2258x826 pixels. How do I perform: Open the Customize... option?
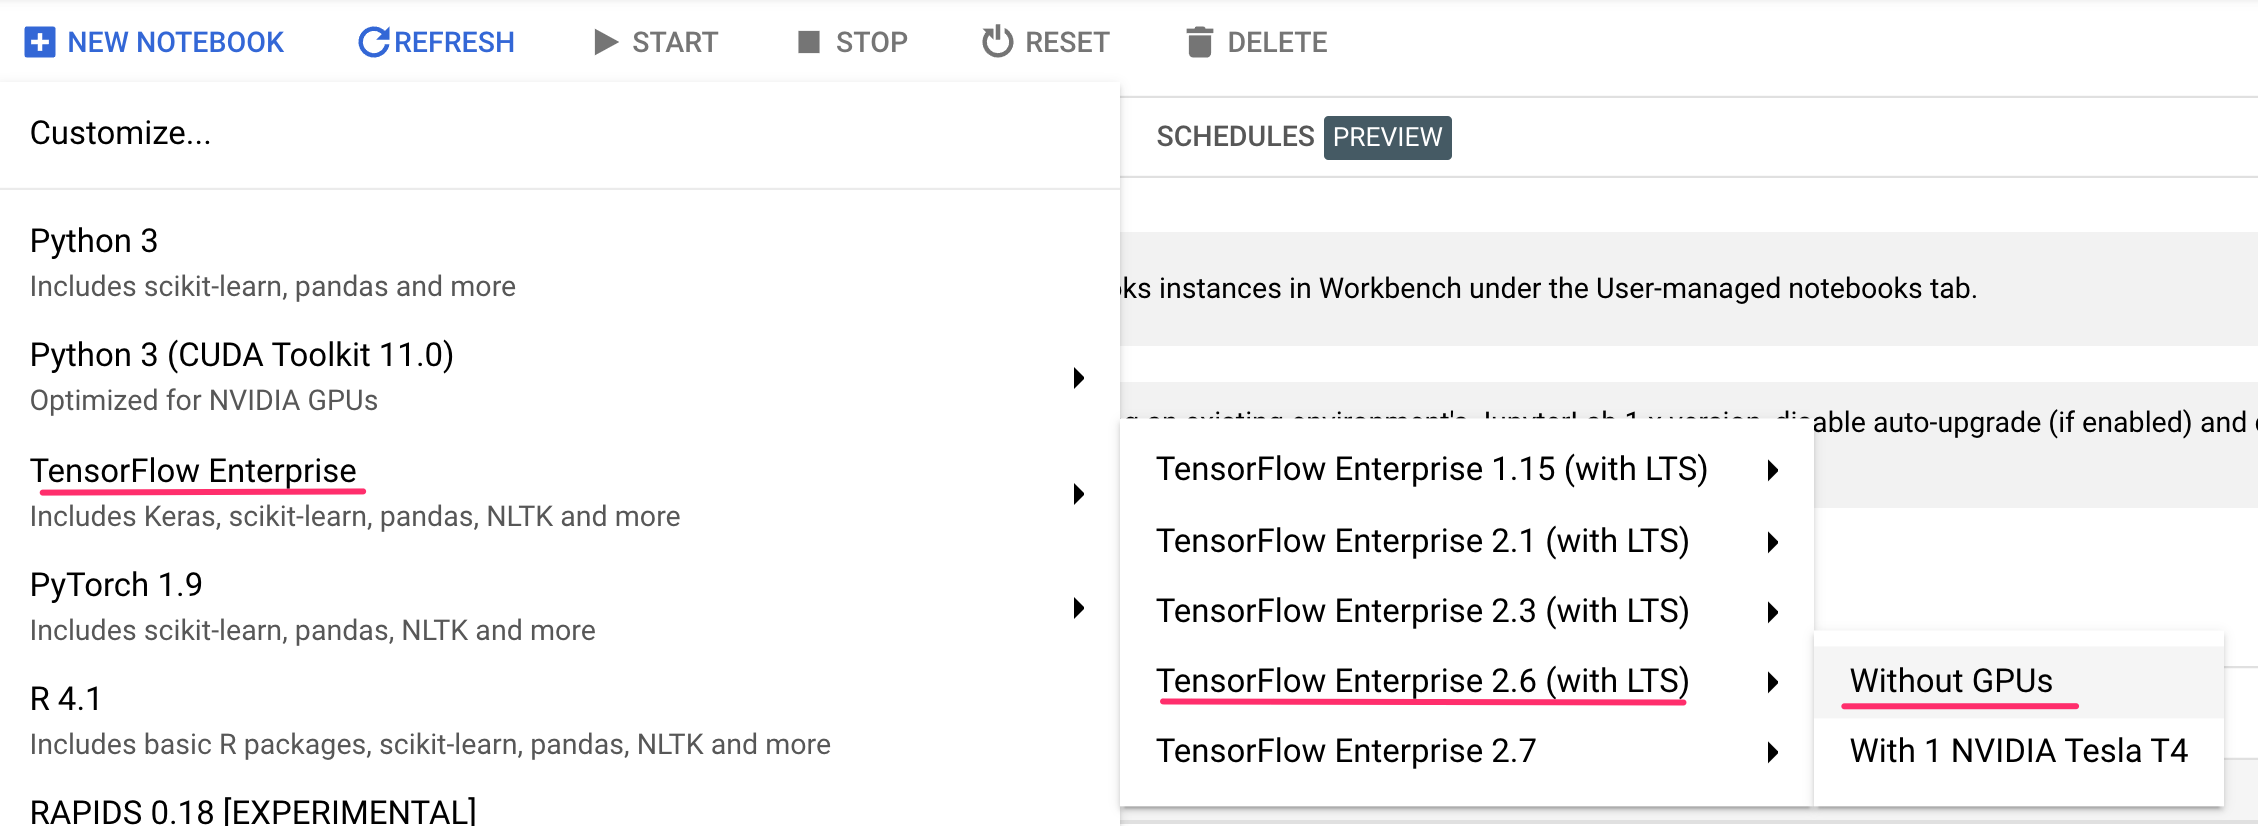[x=120, y=133]
